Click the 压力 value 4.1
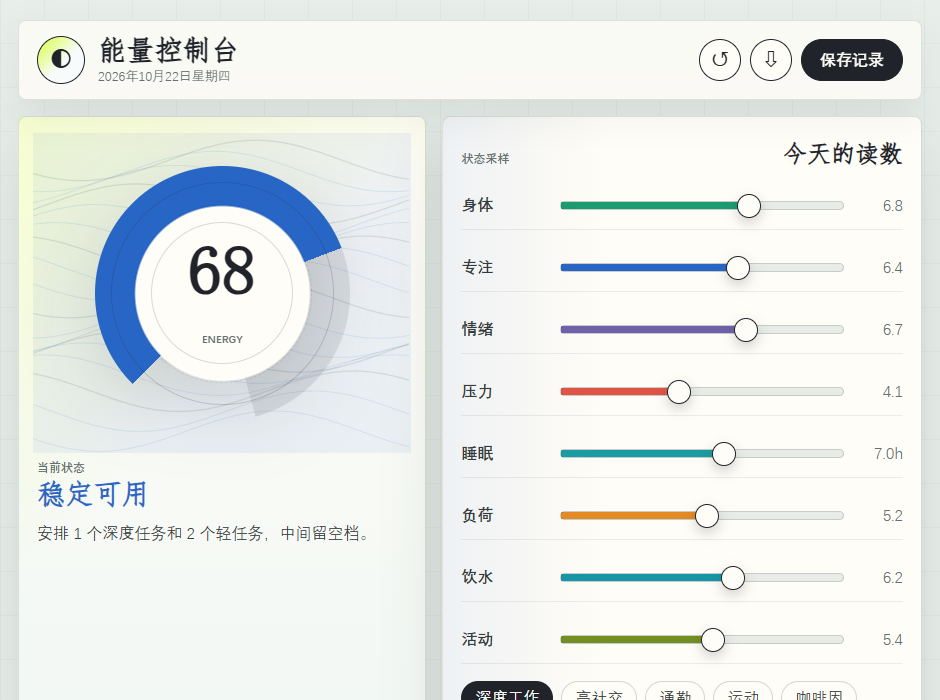The width and height of the screenshot is (940, 700). click(x=892, y=392)
